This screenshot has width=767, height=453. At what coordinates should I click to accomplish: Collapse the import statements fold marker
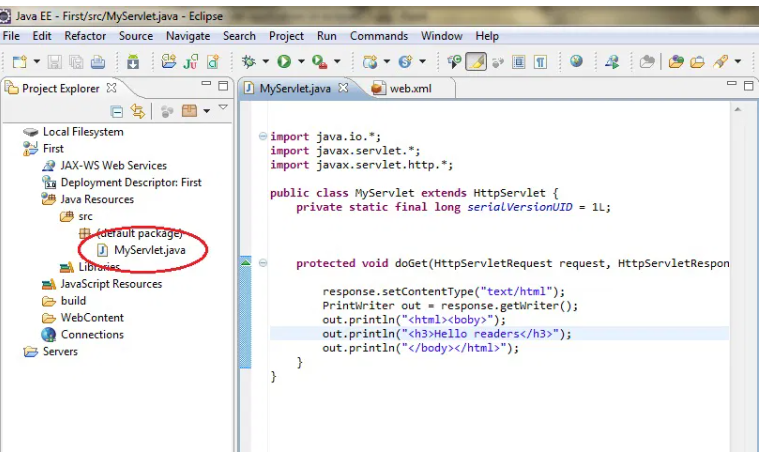[262, 136]
